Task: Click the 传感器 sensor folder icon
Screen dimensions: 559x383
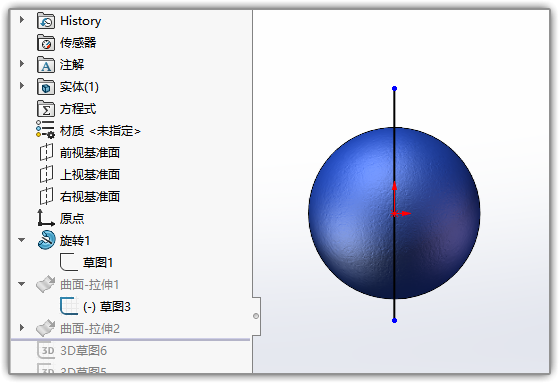Action: (46, 43)
